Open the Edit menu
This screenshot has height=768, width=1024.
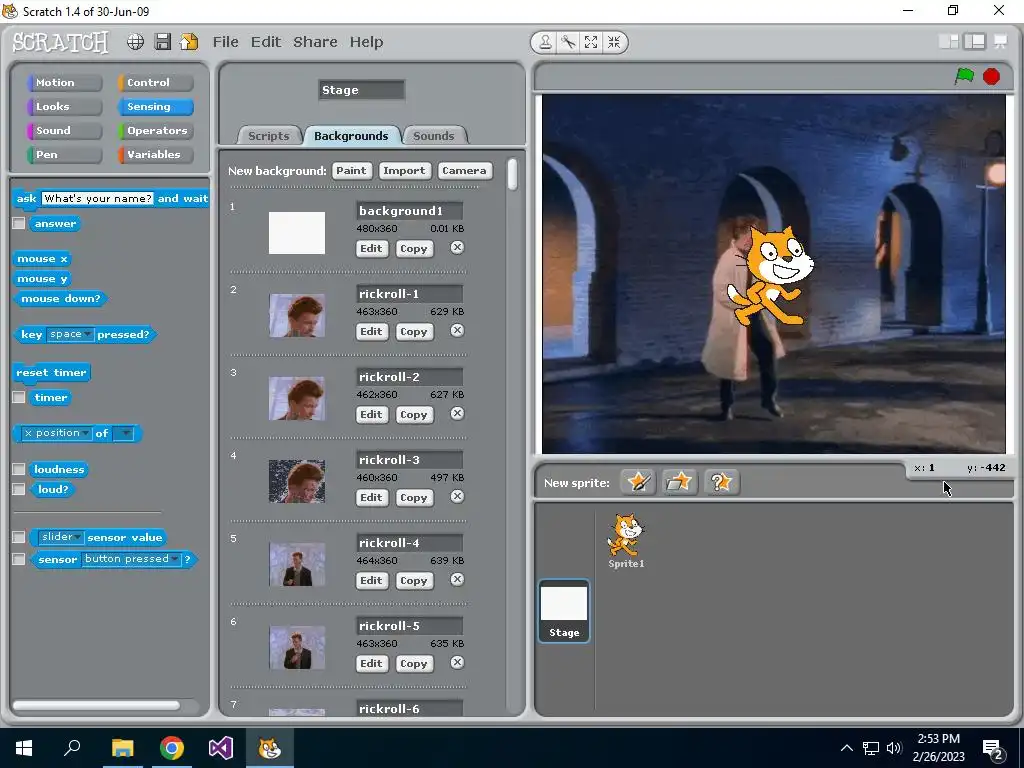pyautogui.click(x=266, y=42)
